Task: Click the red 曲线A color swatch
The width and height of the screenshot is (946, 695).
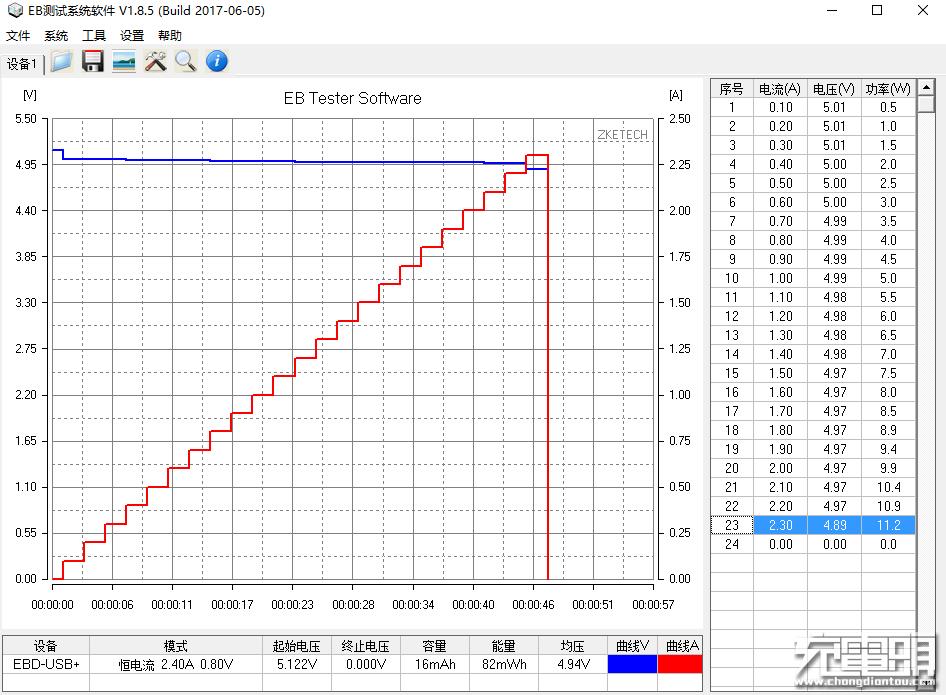Action: tap(680, 664)
